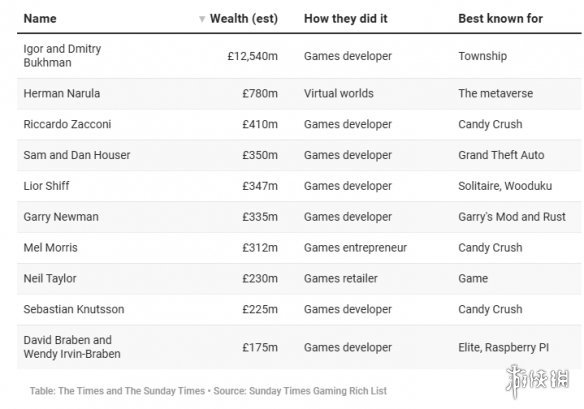584x409 pixels.
Task: Select the Sam and Dan Houser entry
Action: [77, 155]
